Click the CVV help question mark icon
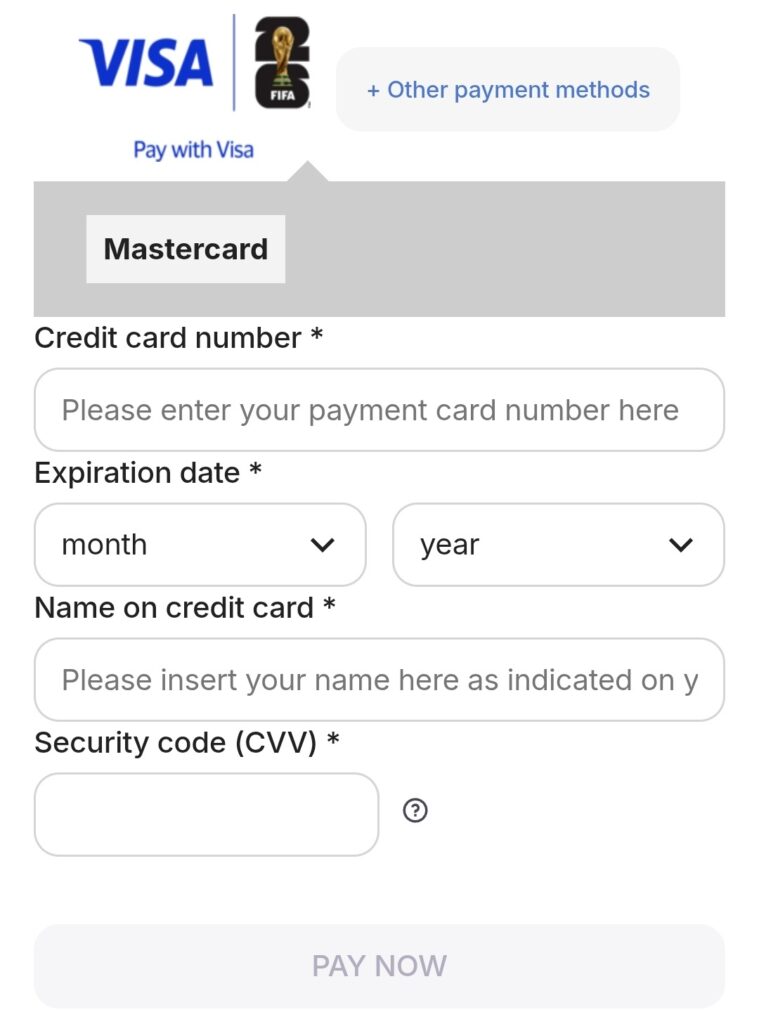Viewport: 759px width, 1024px height. click(x=415, y=811)
